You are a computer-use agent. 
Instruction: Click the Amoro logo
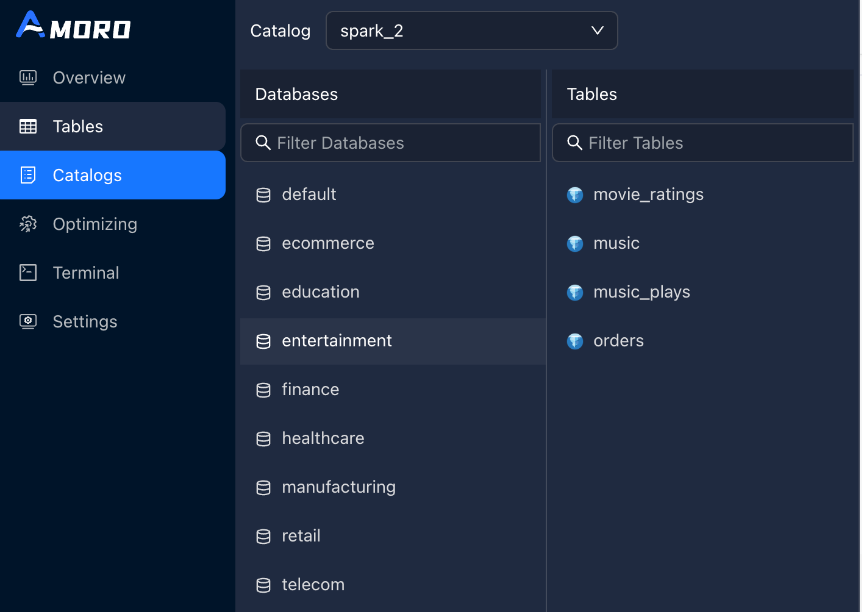pyautogui.click(x=73, y=27)
